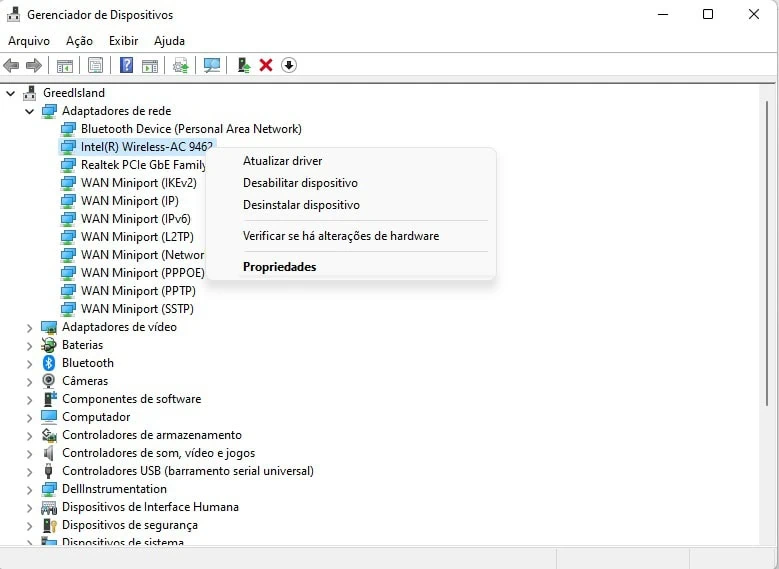The width and height of the screenshot is (779, 569).
Task: Expand the Adaptadores de vídeo category
Action: pos(30,328)
